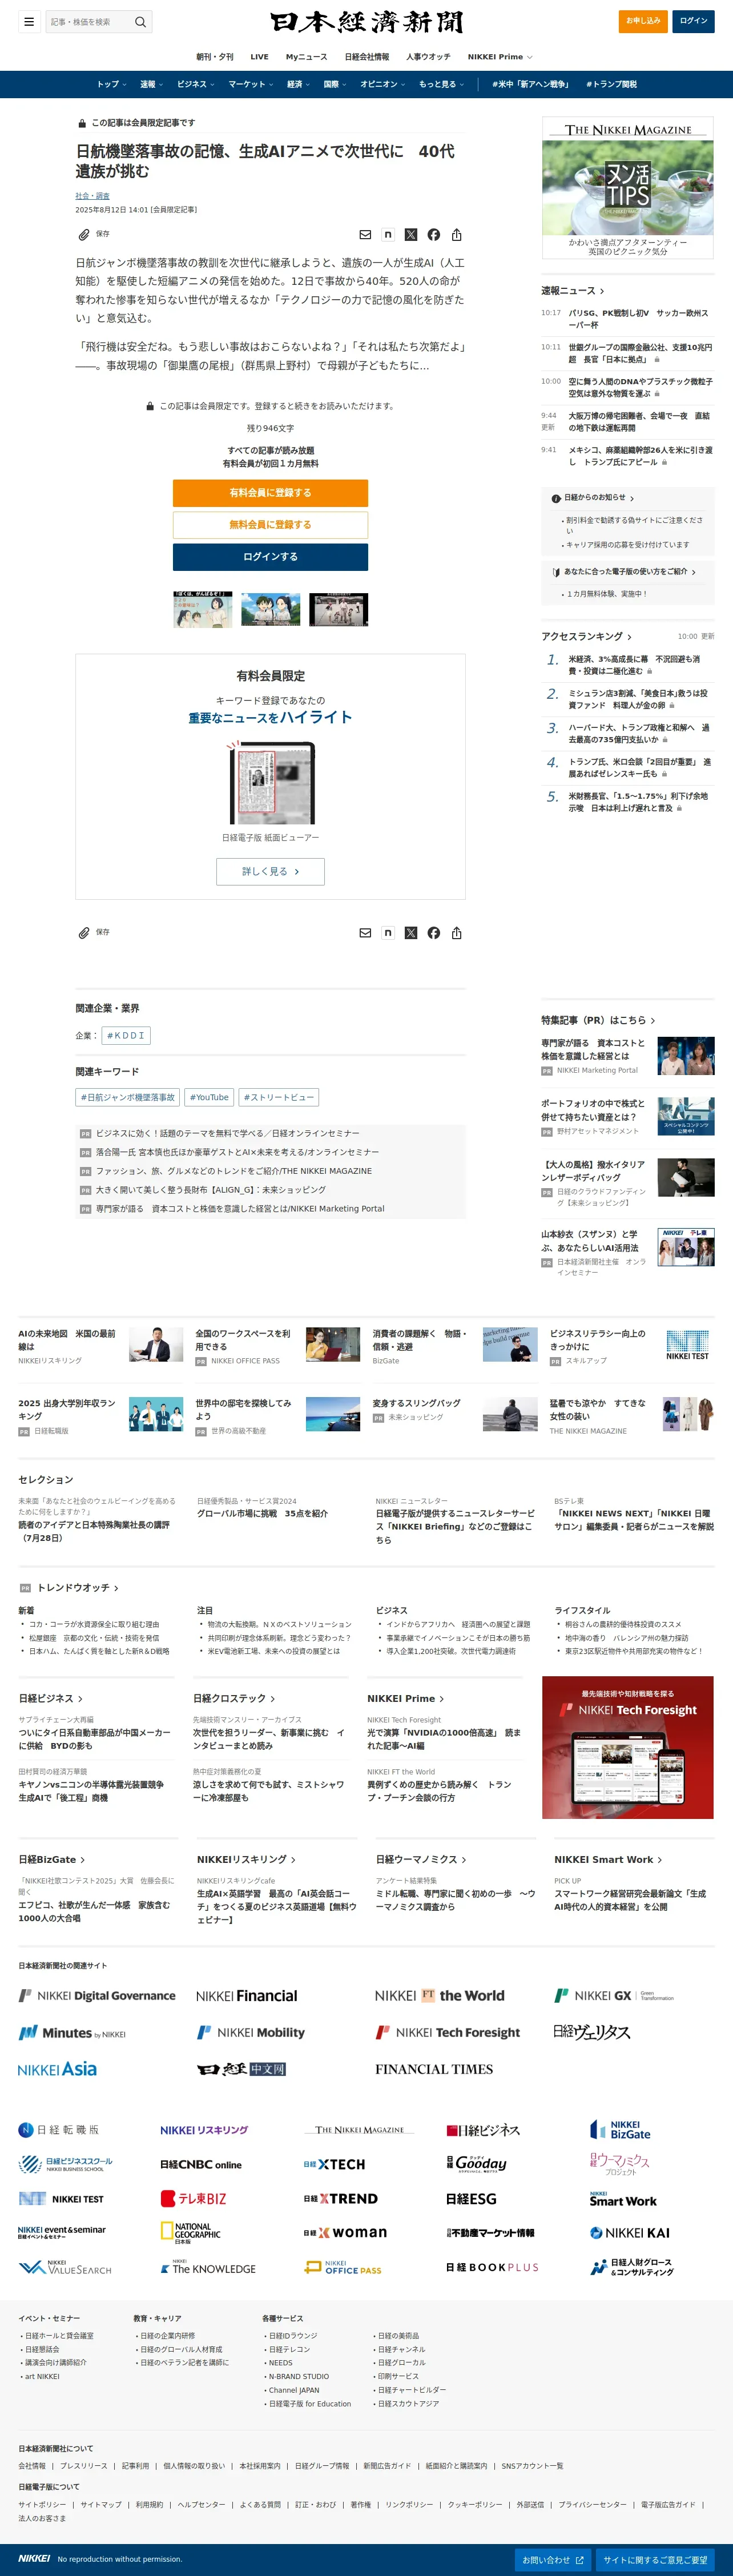This screenshot has width=733, height=2576.
Task: Open the NIKKEI Tech Foresight ad banner
Action: pyautogui.click(x=628, y=1747)
